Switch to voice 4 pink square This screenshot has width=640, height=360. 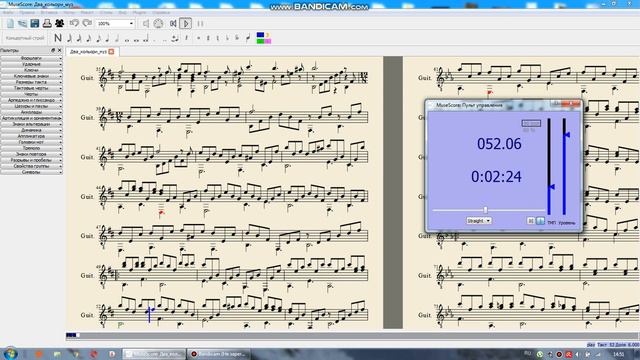[268, 41]
